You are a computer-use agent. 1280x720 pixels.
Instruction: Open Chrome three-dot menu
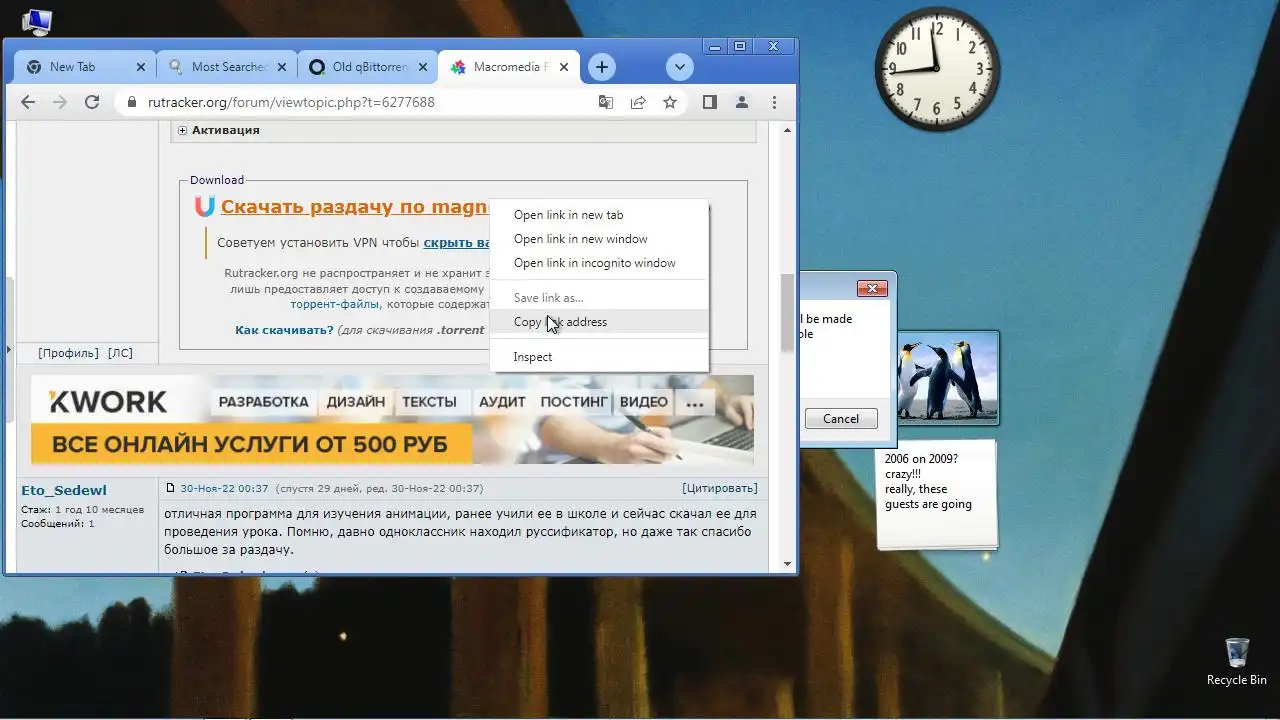(x=774, y=102)
